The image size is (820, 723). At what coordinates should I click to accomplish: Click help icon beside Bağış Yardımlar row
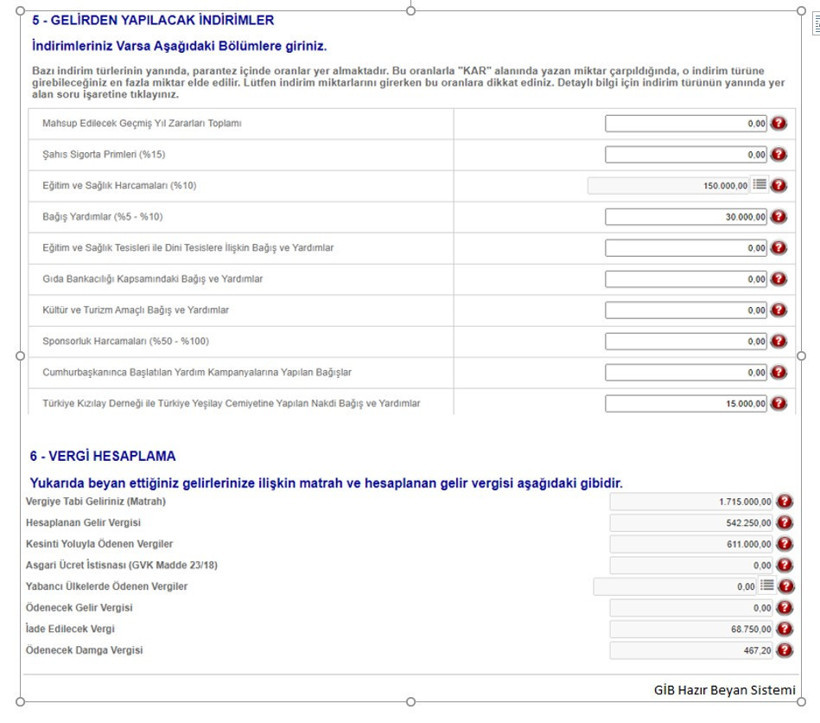pos(779,216)
